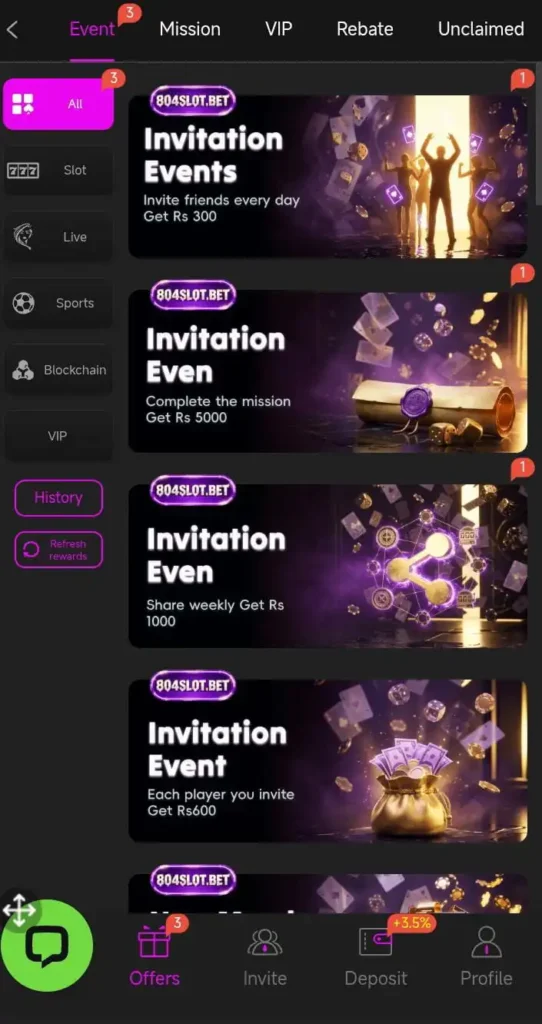Open the Profile person icon
Viewport: 542px width, 1024px height.
tap(486, 942)
